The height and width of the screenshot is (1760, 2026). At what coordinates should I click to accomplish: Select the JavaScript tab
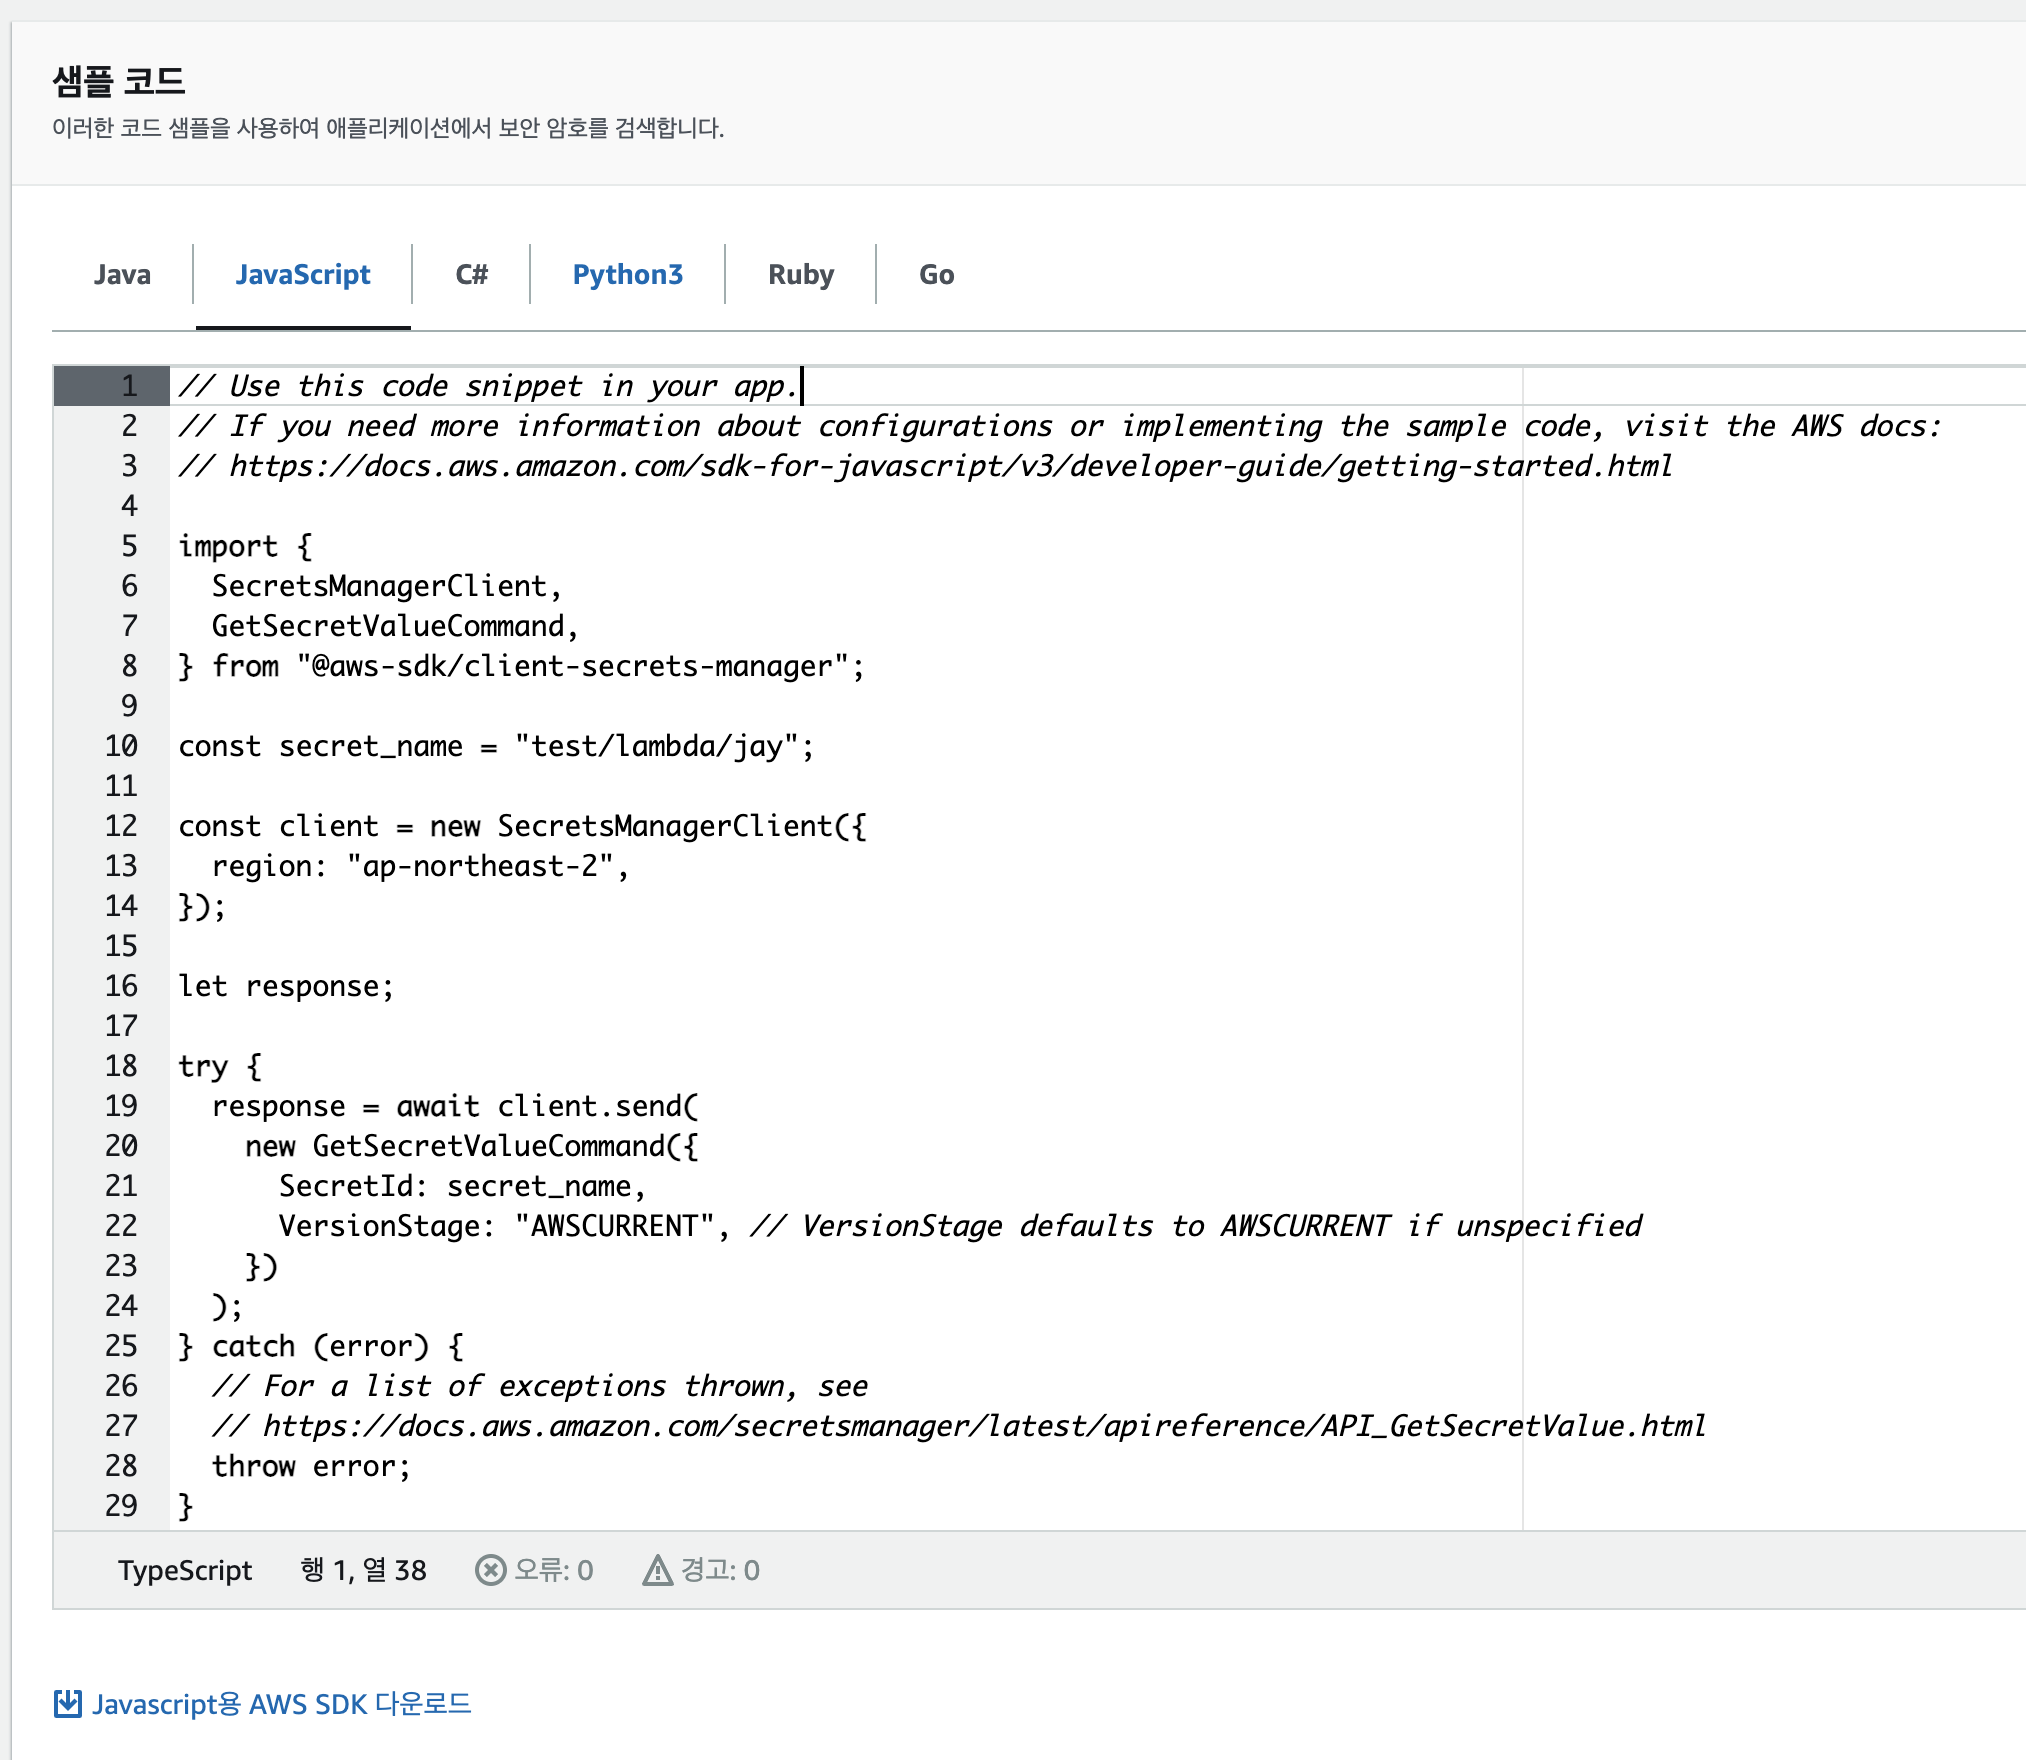[x=302, y=274]
